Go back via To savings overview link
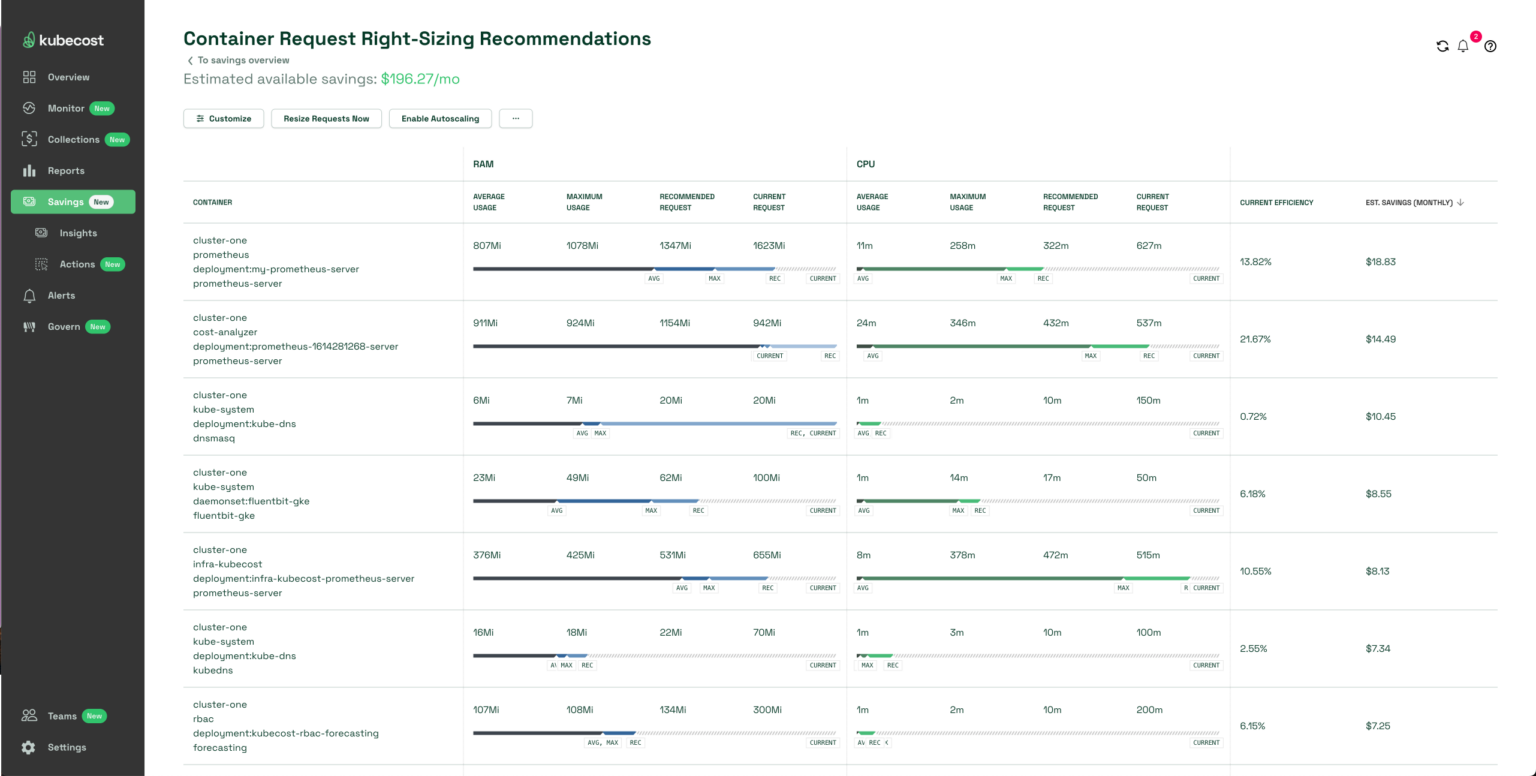This screenshot has width=1536, height=776. point(238,60)
